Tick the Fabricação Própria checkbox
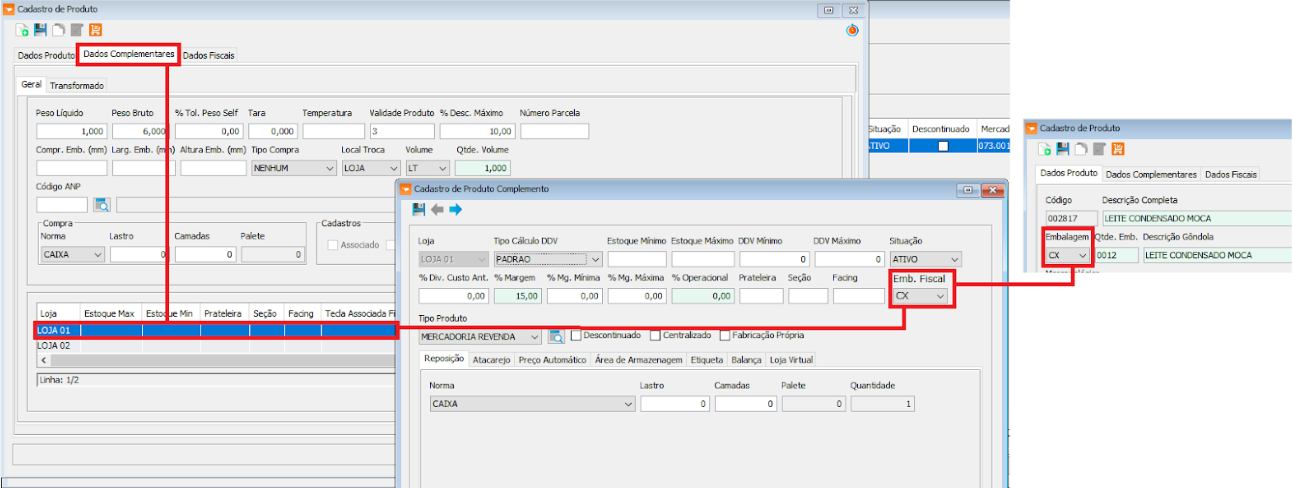This screenshot has width=1293, height=488. pos(725,335)
